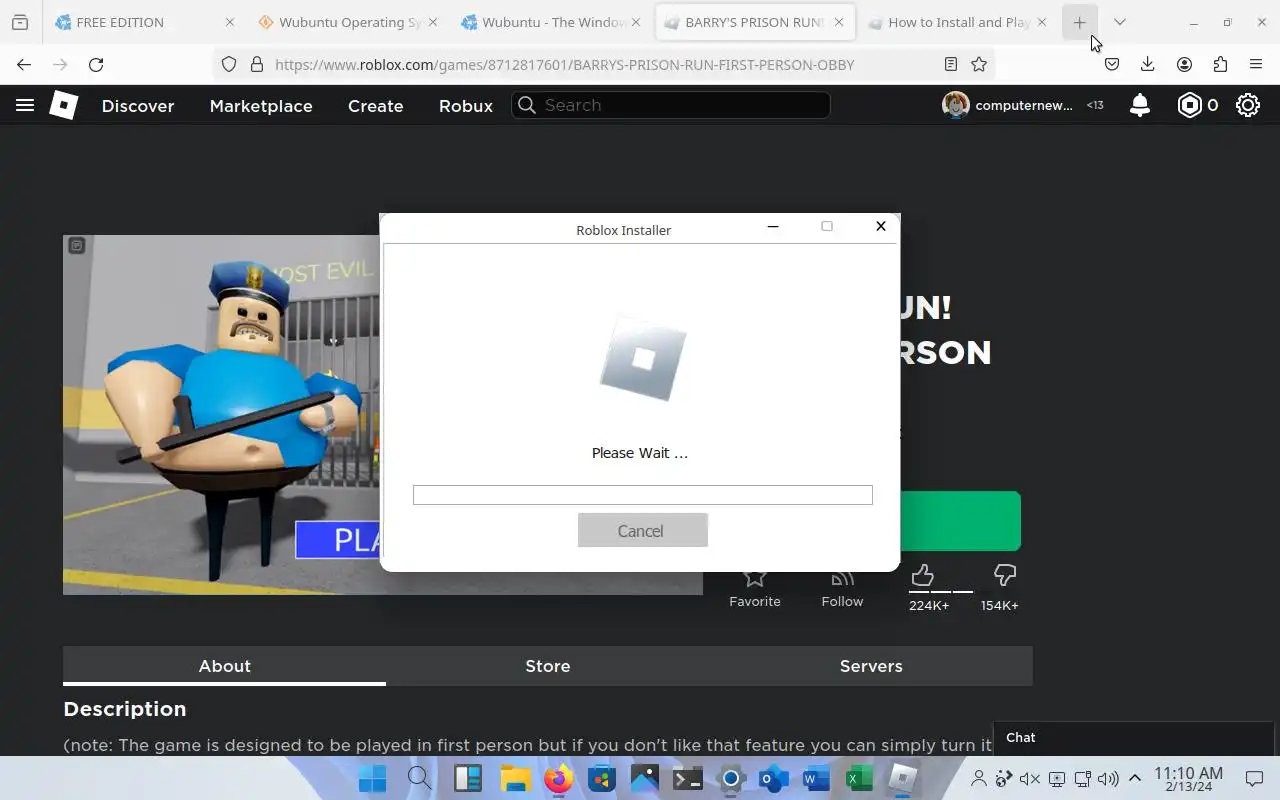The image size is (1280, 800).
Task: Give the game a thumbs down
Action: tap(1005, 575)
